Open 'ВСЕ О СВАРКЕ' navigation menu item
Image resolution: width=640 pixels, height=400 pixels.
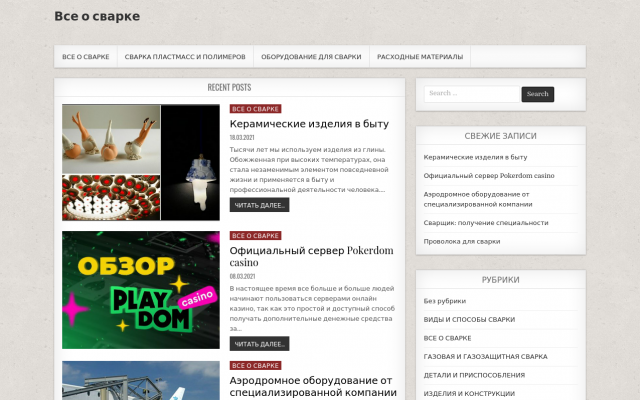86,57
